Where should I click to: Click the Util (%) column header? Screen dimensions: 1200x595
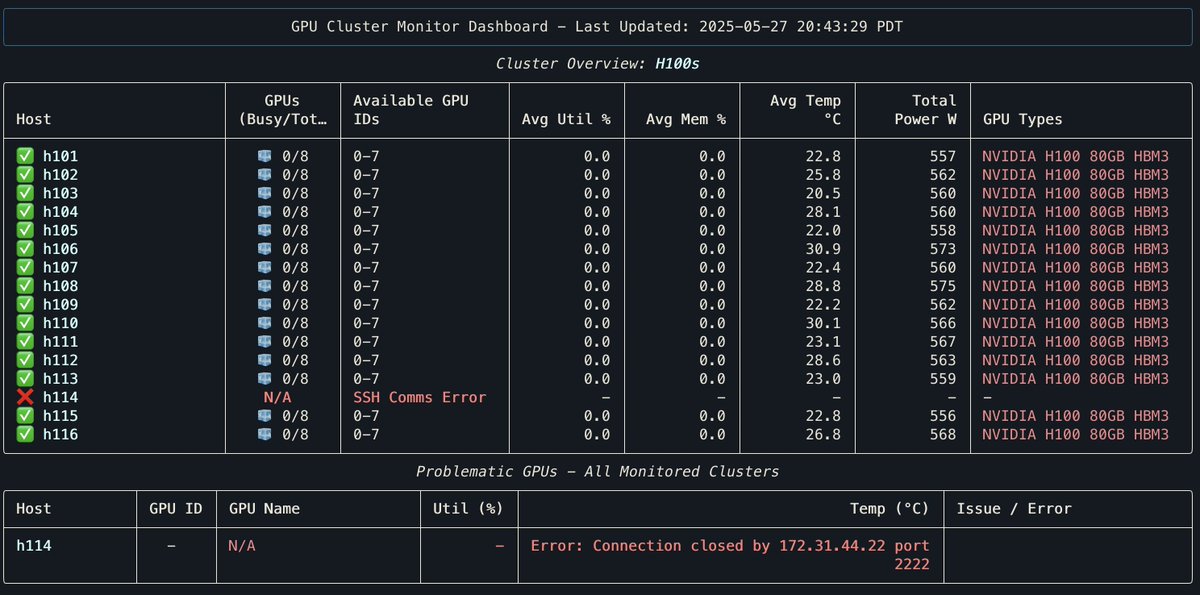(x=467, y=508)
